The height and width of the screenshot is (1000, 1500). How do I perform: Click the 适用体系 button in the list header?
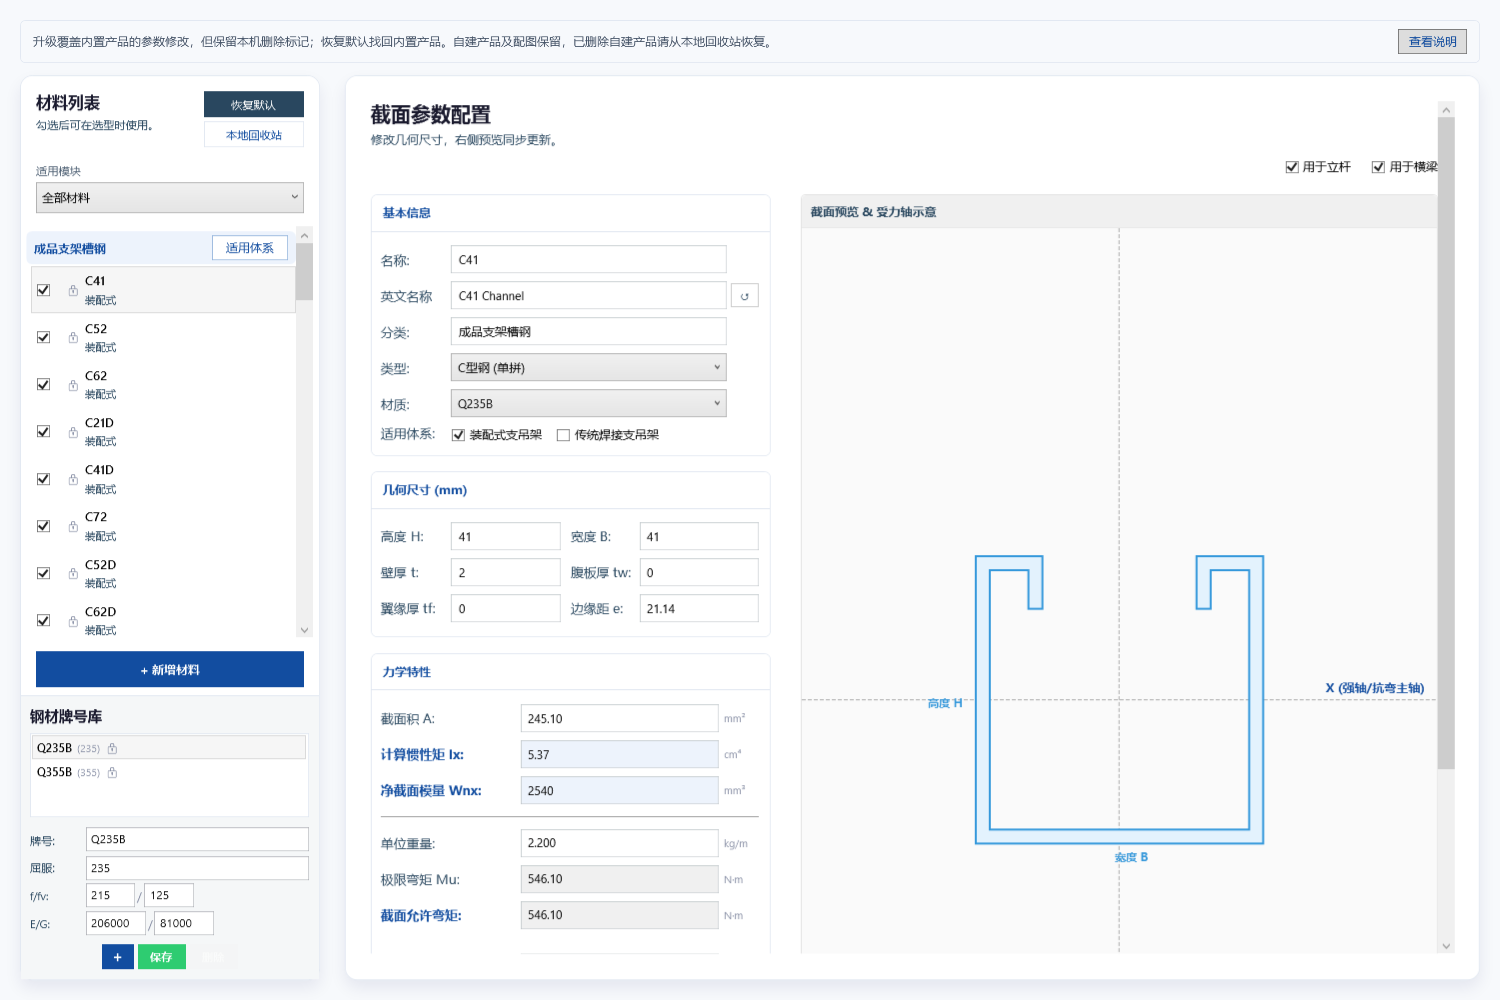(x=250, y=248)
